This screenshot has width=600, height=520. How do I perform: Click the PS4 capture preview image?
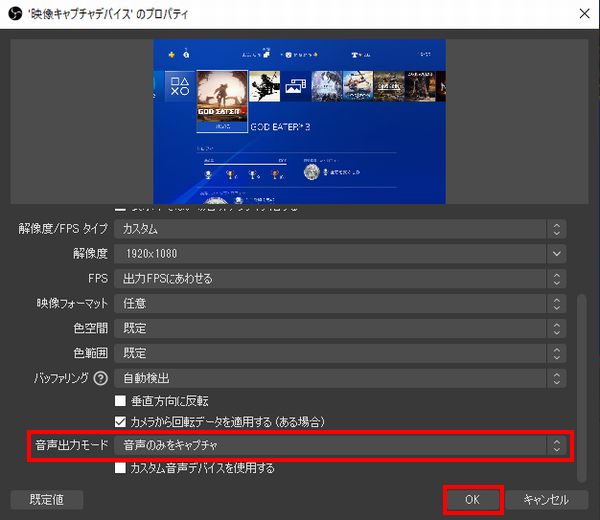coord(300,122)
